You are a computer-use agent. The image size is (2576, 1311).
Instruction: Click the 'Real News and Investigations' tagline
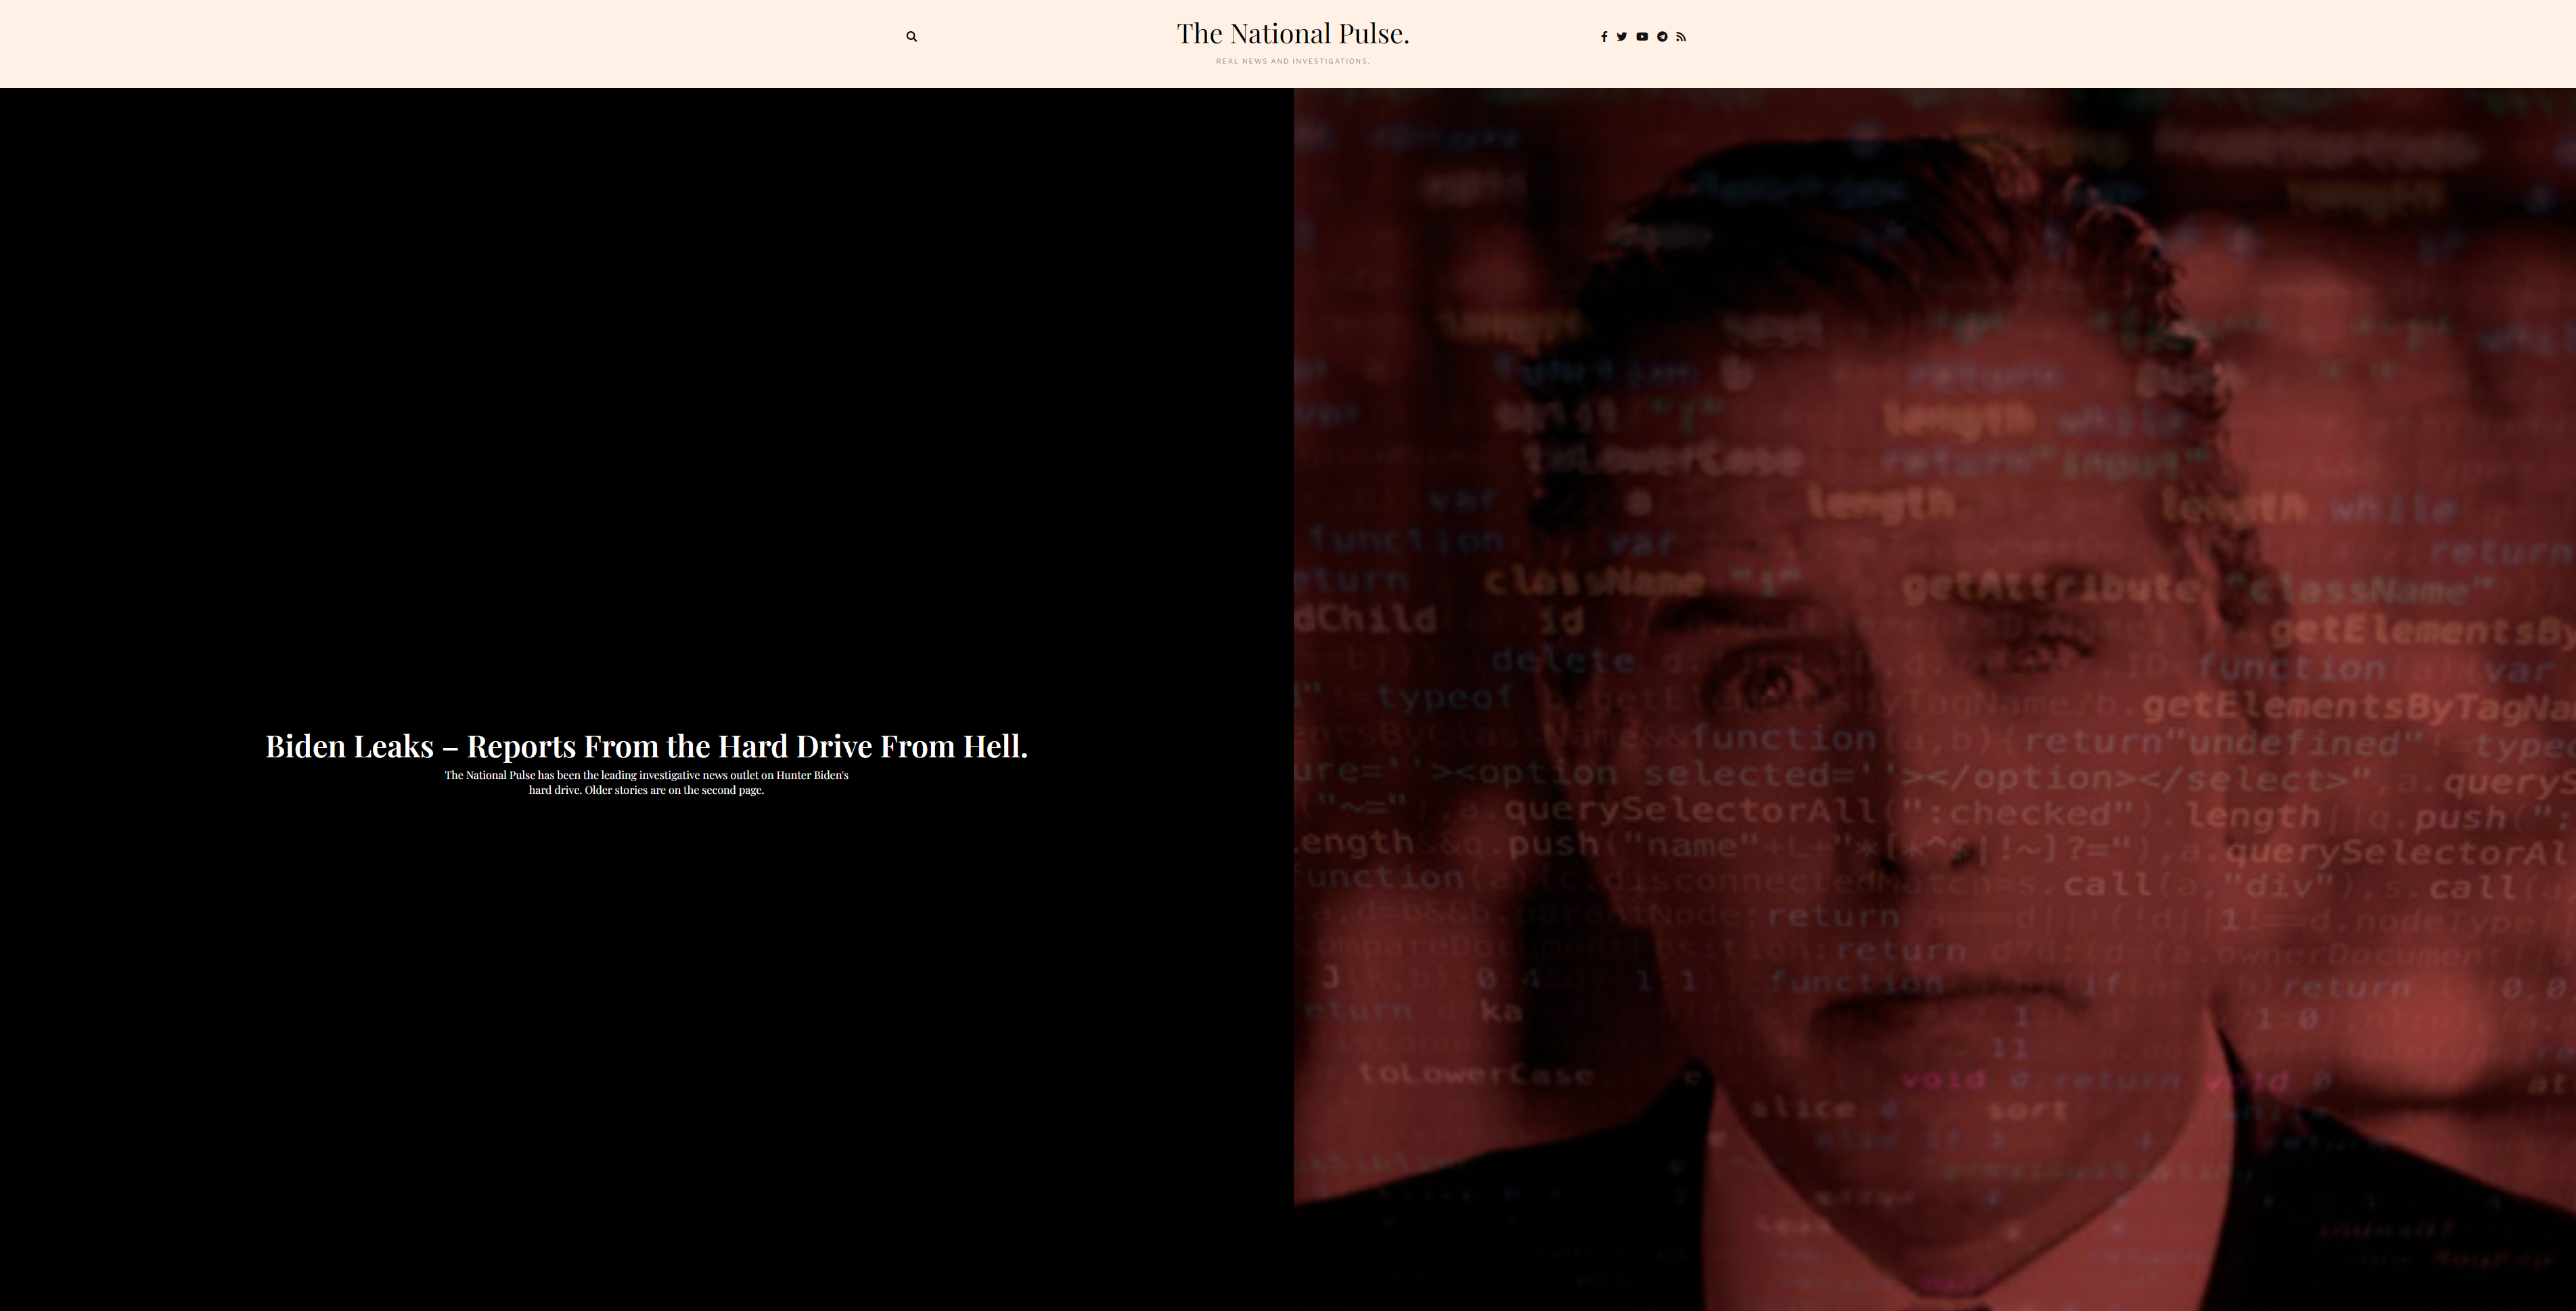point(1293,61)
